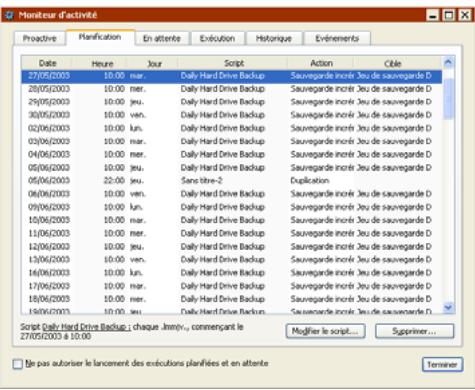
Task: Click the scrollbar up arrow
Action: [x=448, y=63]
